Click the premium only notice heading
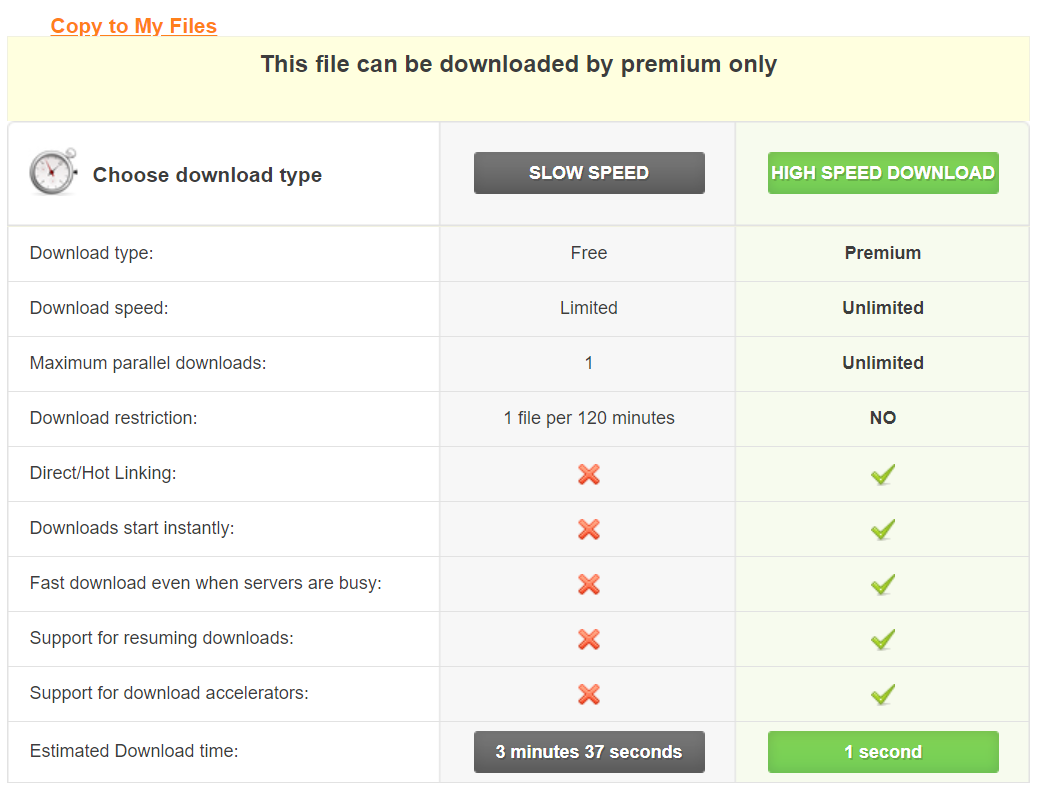This screenshot has width=1044, height=795. point(518,64)
